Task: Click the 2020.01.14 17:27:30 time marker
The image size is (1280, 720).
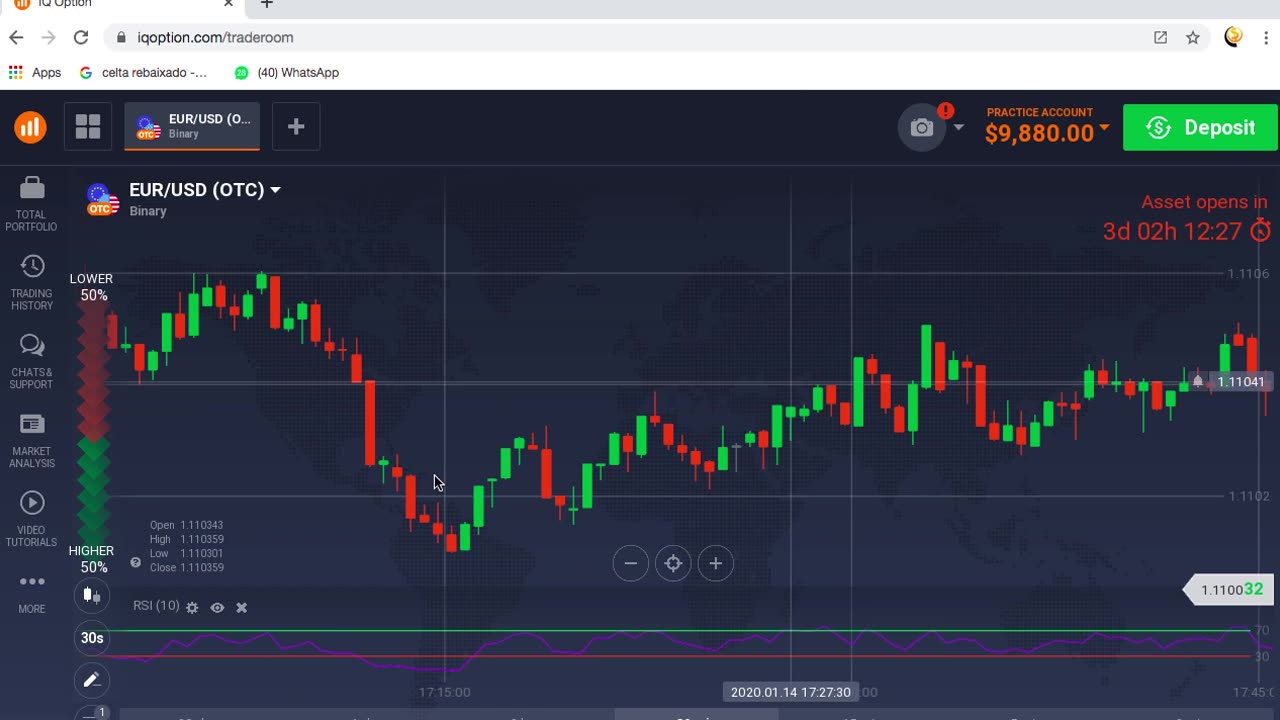Action: click(x=790, y=692)
